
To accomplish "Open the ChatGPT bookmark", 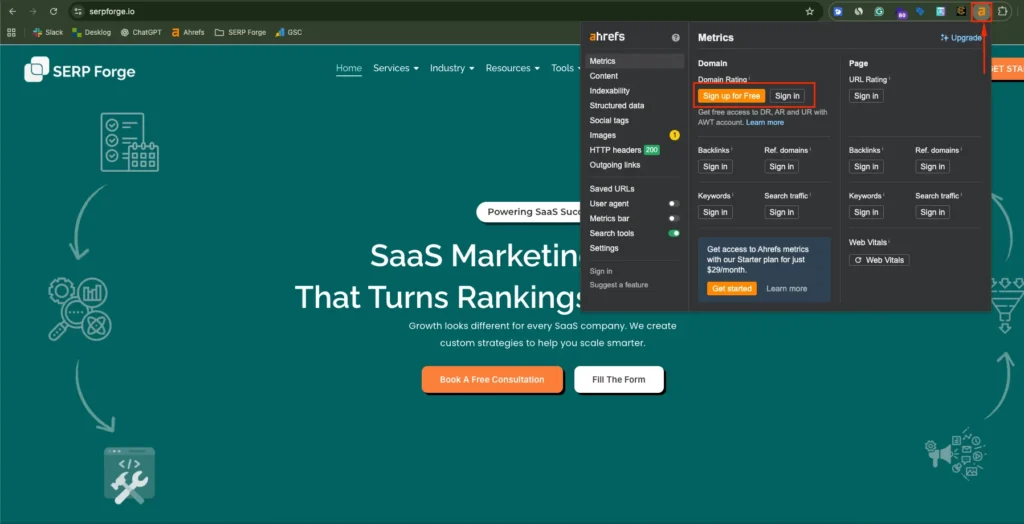I will tap(141, 32).
